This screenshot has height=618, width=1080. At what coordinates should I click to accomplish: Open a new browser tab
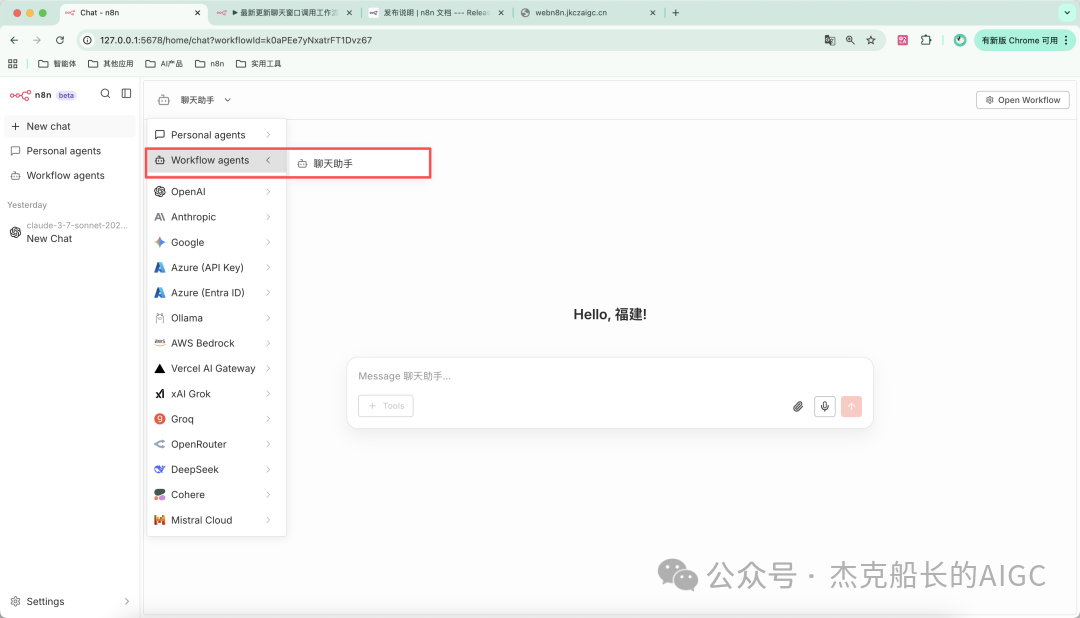point(676,12)
